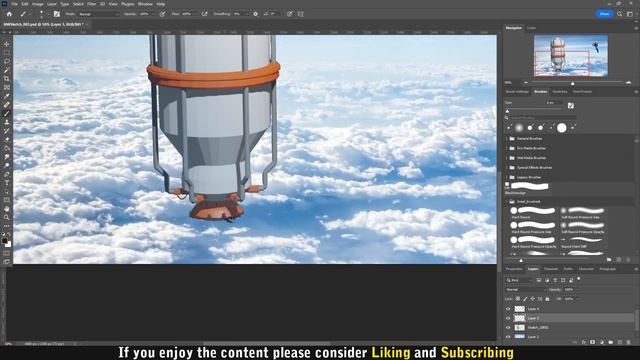Open the Paths tab
This screenshot has height=360, width=640.
click(568, 269)
